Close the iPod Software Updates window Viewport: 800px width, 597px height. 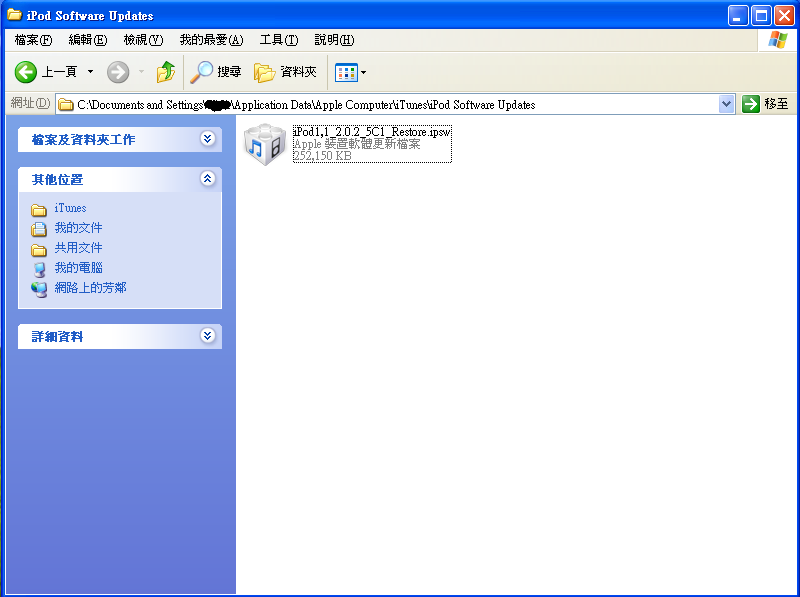(784, 16)
